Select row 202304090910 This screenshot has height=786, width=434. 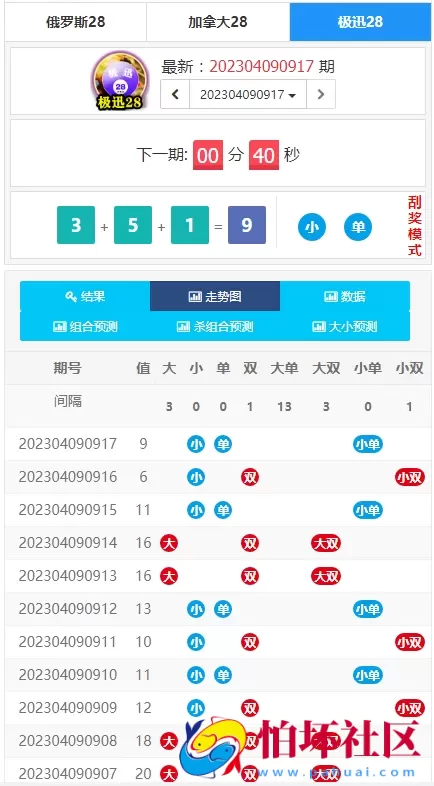tap(218, 675)
